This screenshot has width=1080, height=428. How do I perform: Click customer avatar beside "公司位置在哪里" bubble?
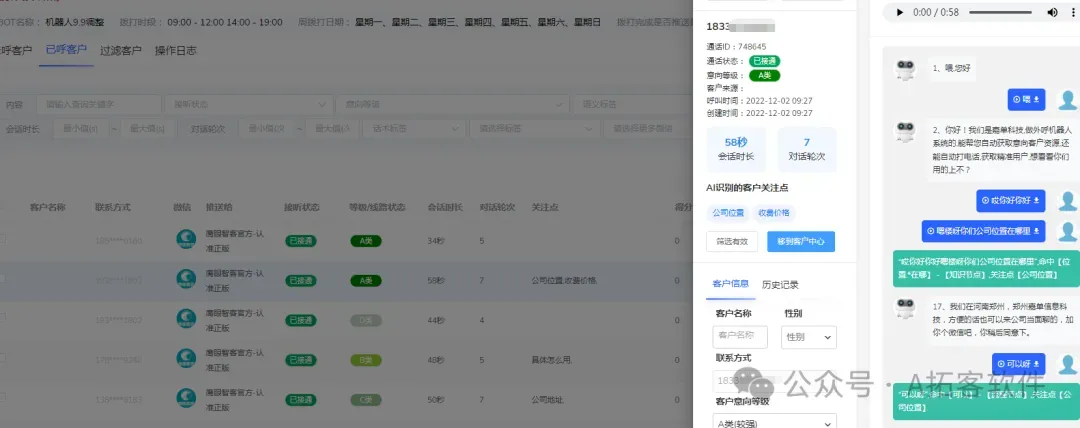tap(1068, 231)
